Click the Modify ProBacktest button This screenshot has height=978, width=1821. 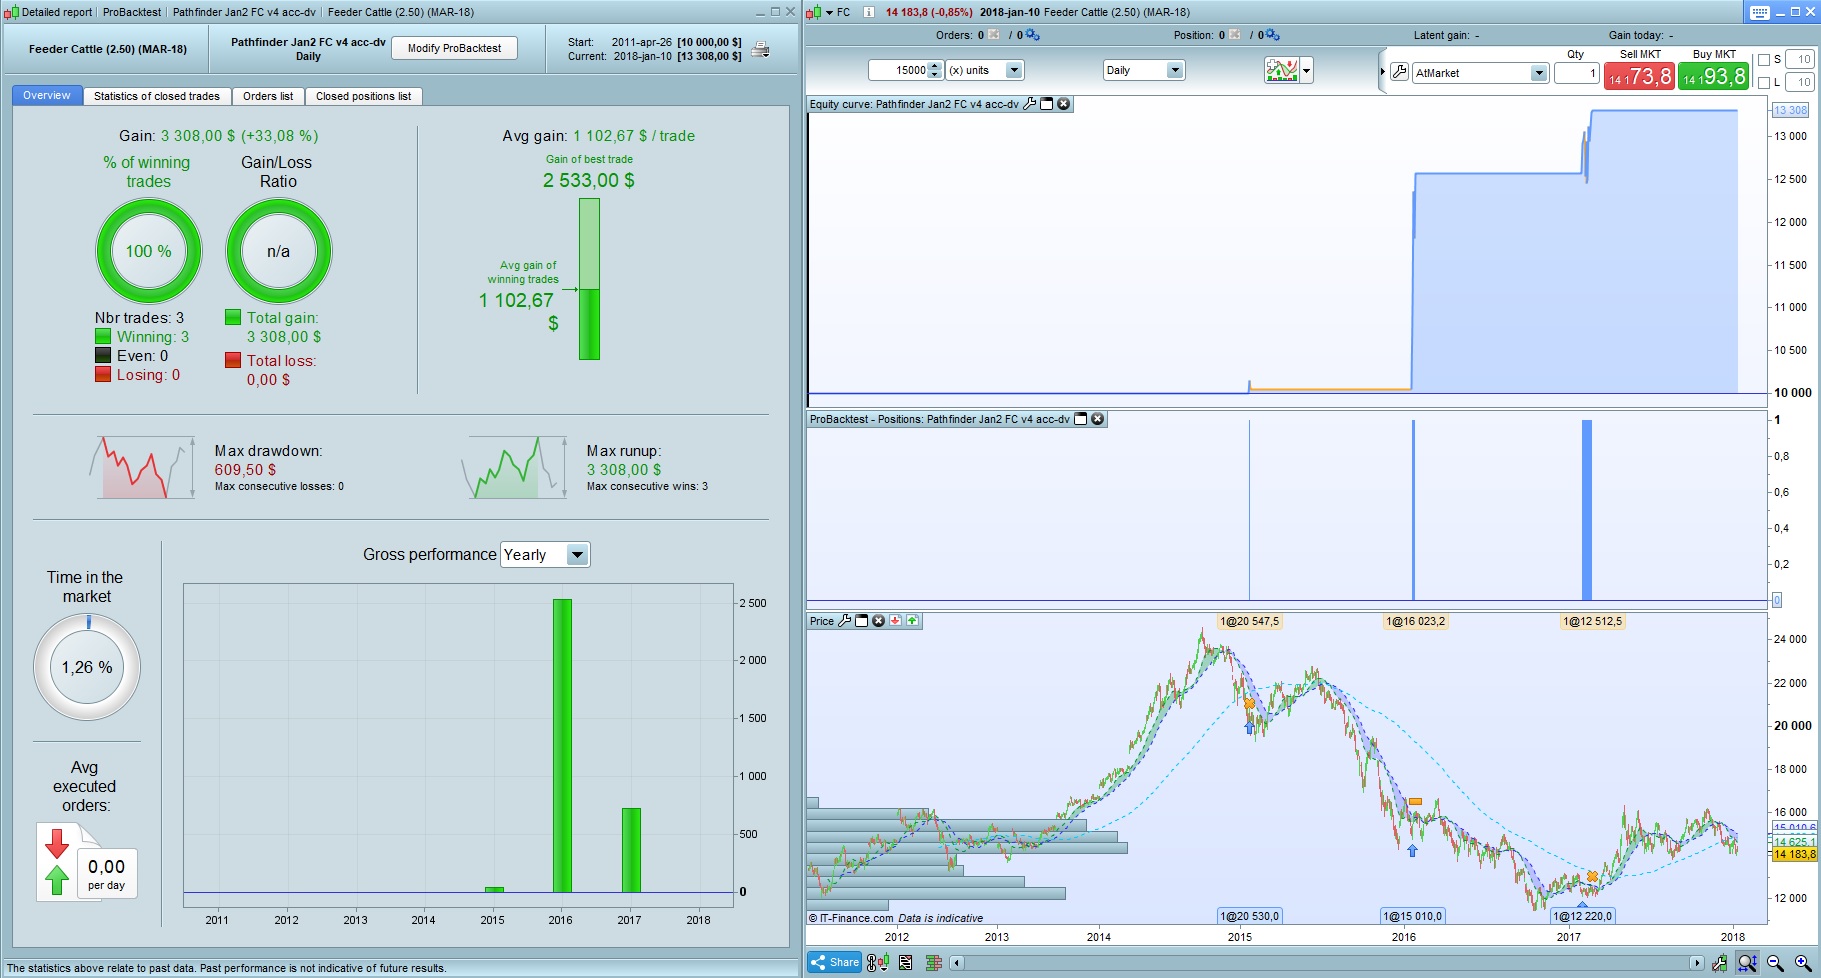coord(455,48)
